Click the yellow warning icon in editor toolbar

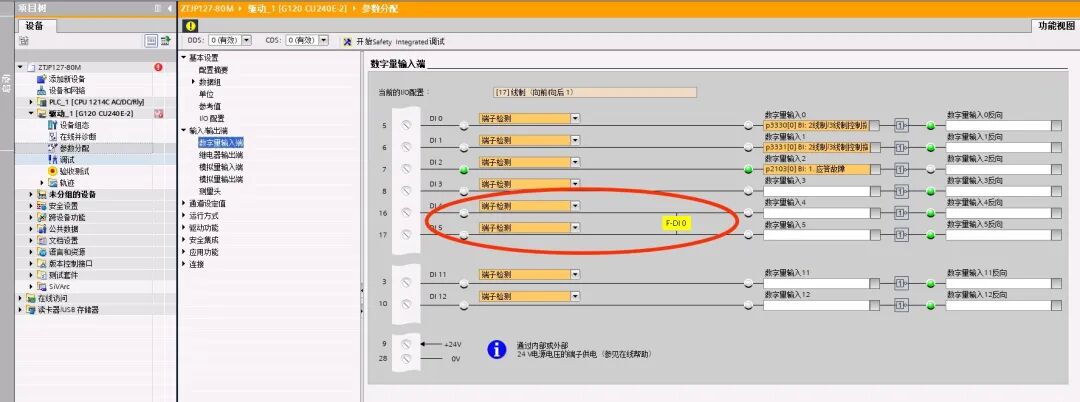tap(191, 25)
